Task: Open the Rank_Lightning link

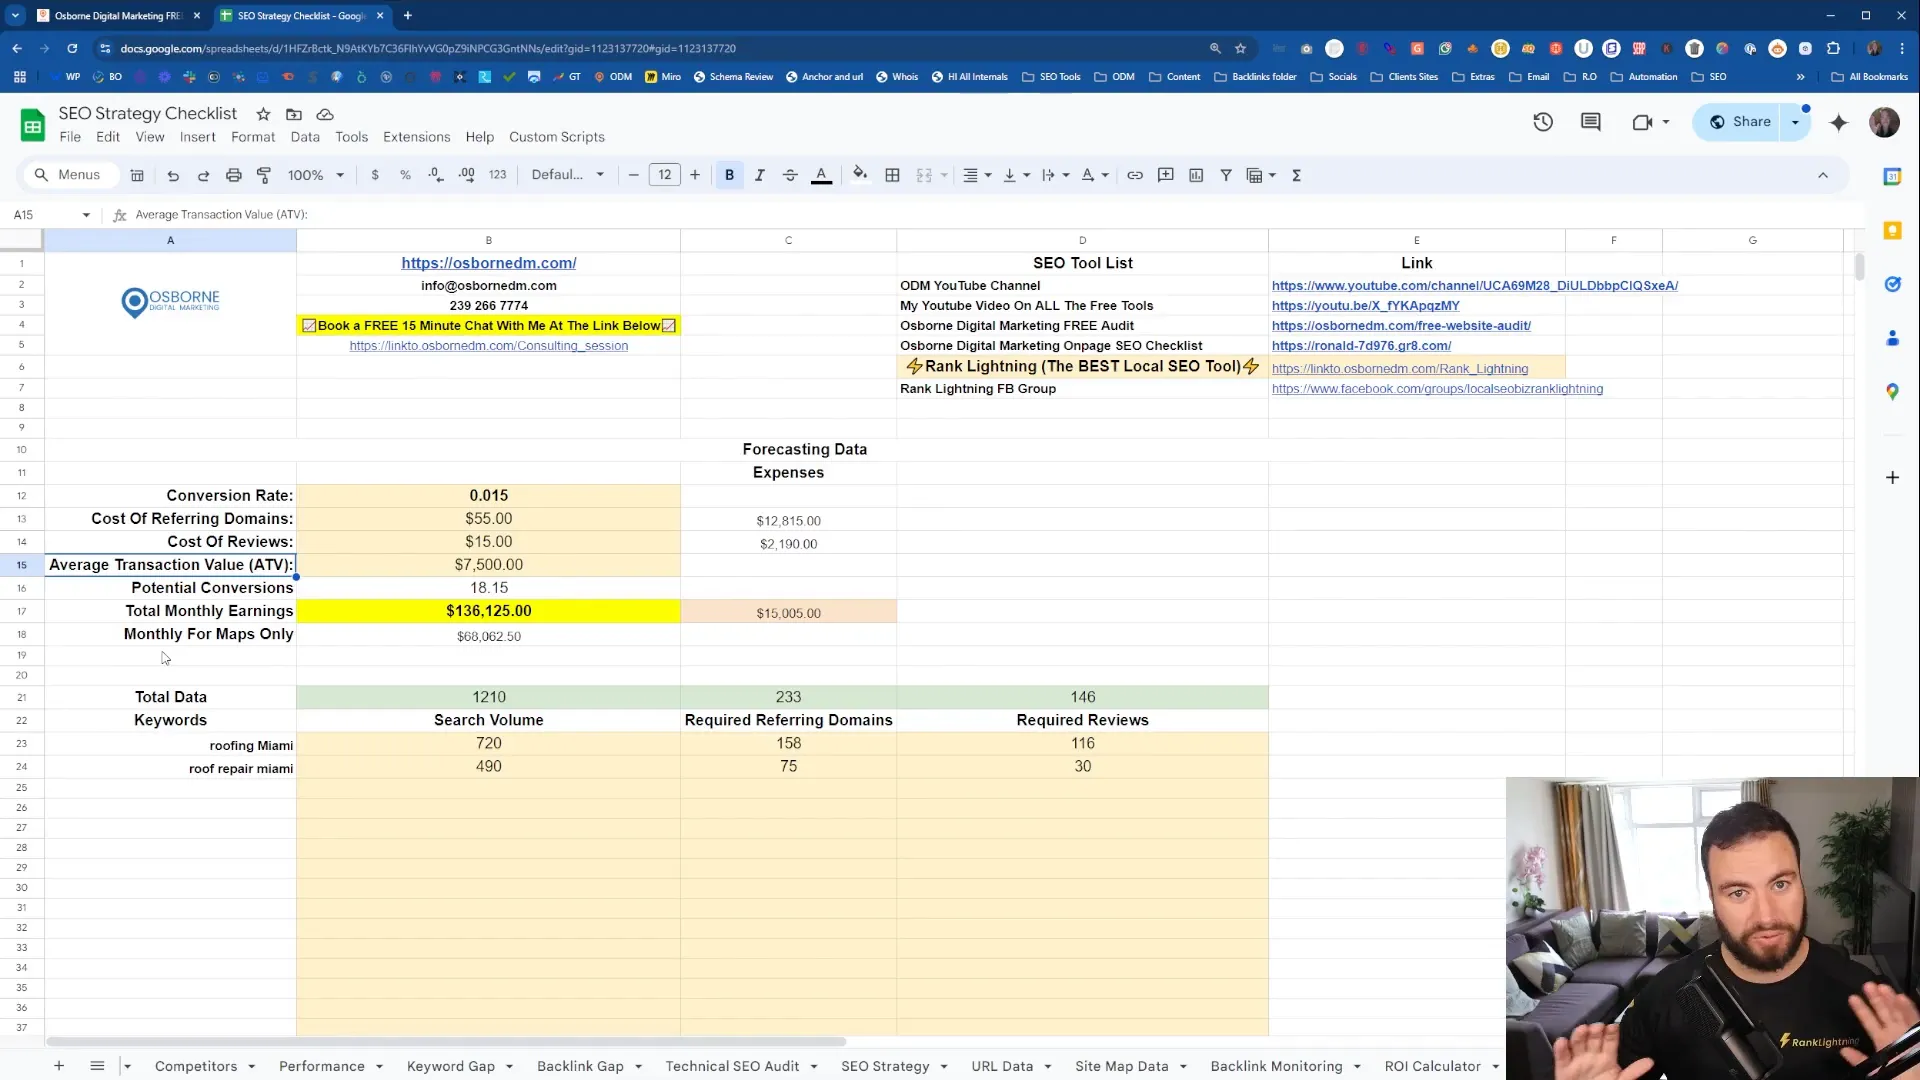Action: click(1400, 369)
